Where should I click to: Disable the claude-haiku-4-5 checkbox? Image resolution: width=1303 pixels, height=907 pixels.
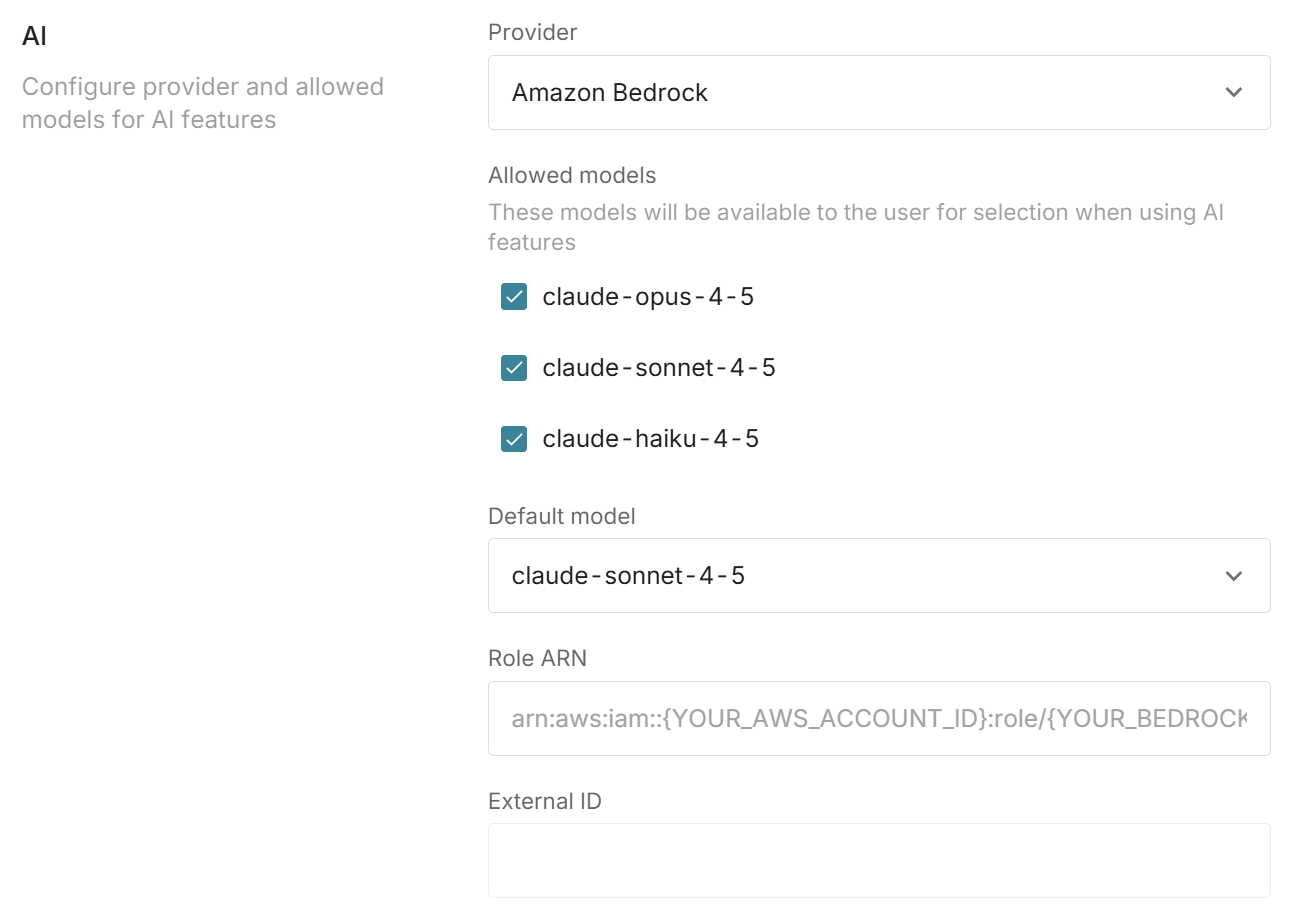point(514,439)
